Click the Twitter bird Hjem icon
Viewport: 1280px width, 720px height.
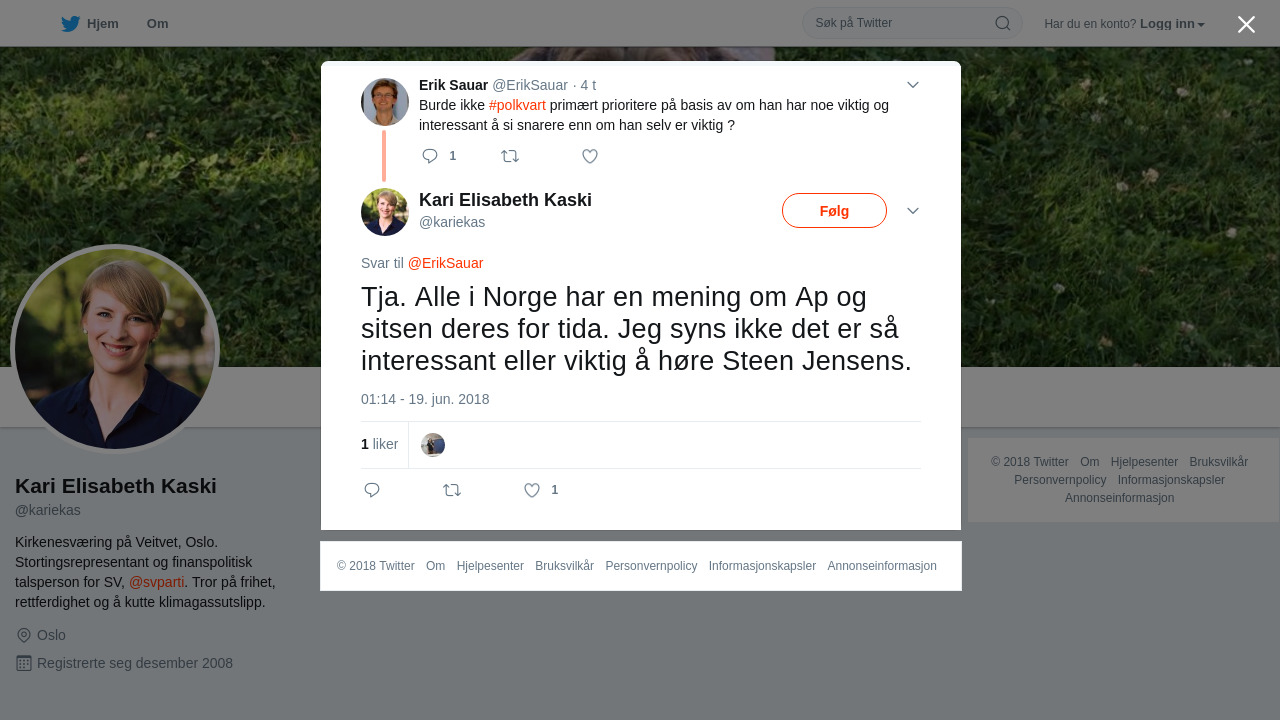pos(70,23)
